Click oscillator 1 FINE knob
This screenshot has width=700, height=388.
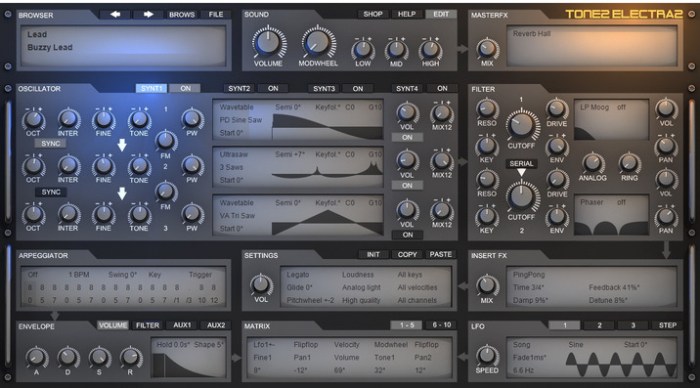[x=103, y=119]
